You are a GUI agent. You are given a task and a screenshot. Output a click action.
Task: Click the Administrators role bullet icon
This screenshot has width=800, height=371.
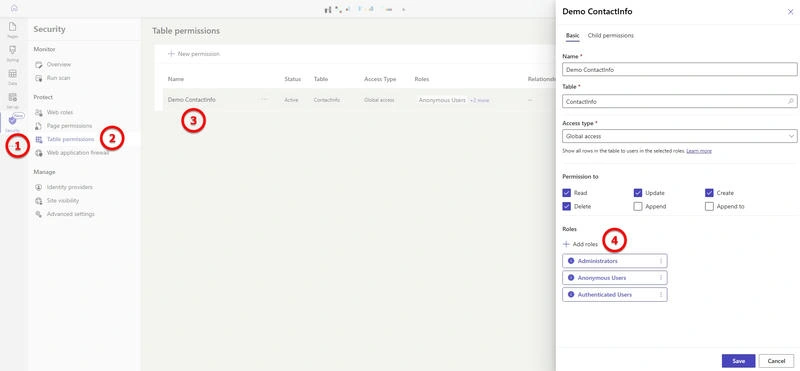571,261
